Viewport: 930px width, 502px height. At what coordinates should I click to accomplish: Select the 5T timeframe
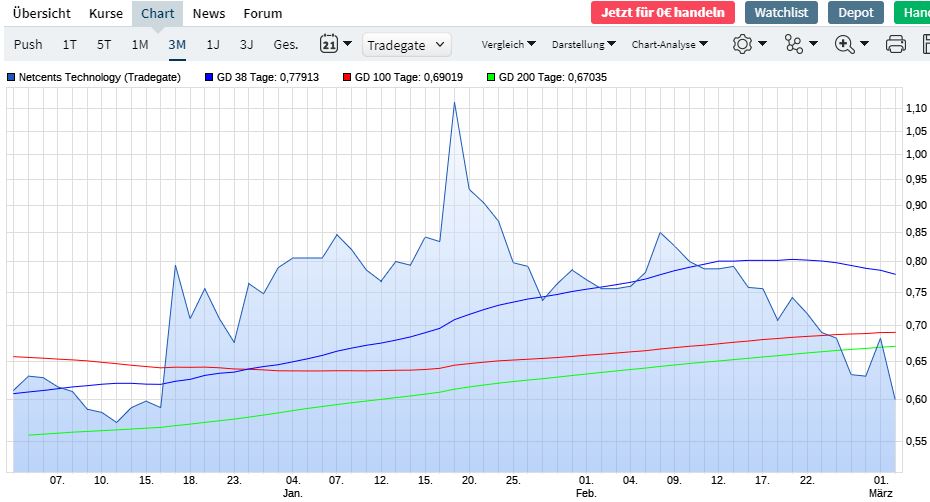point(104,45)
